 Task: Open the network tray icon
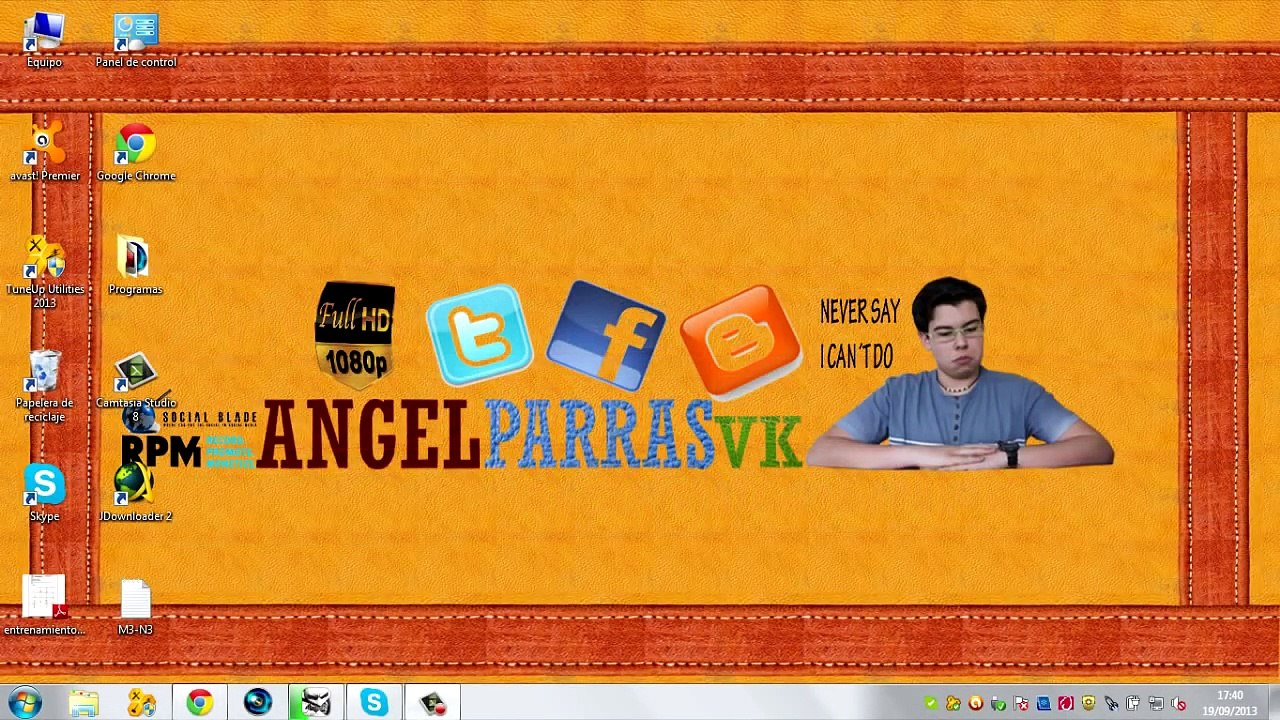click(1156, 703)
